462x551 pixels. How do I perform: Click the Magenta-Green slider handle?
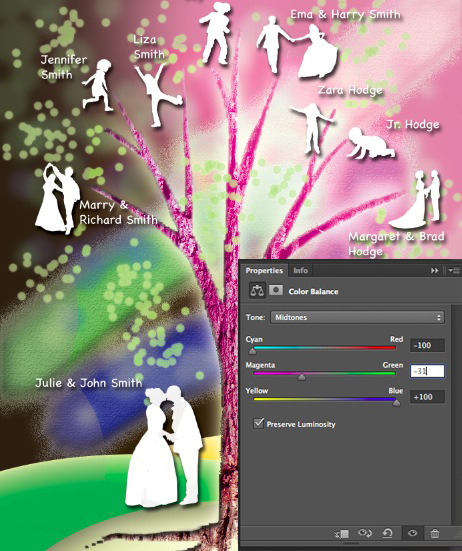(x=301, y=377)
